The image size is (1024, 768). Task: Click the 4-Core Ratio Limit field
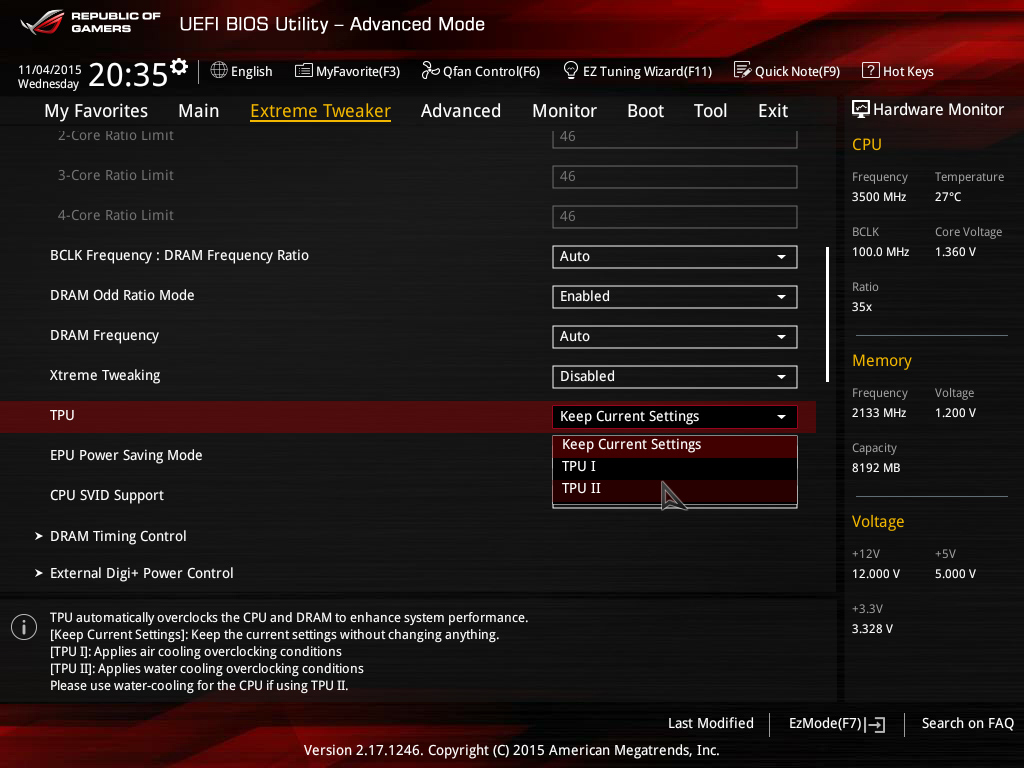[x=675, y=216]
